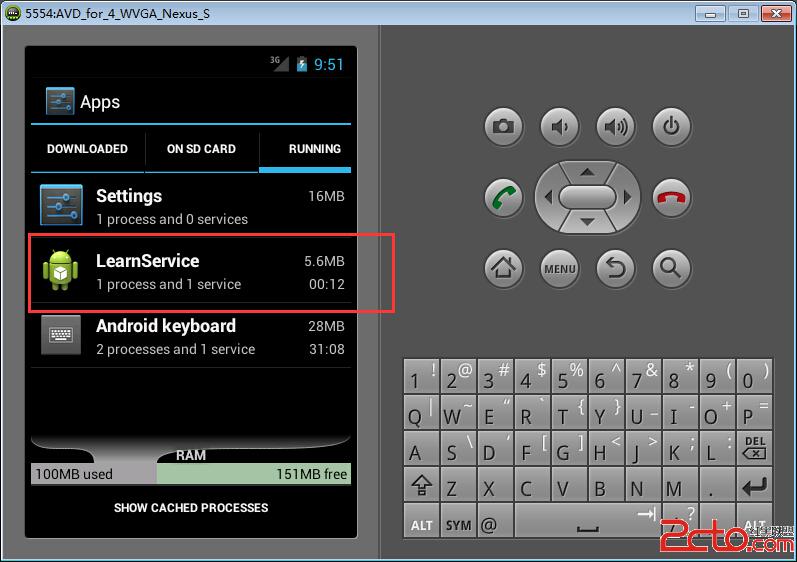This screenshot has height=562, width=797.
Task: Click the 5 key with percent sign
Action: [x=569, y=376]
